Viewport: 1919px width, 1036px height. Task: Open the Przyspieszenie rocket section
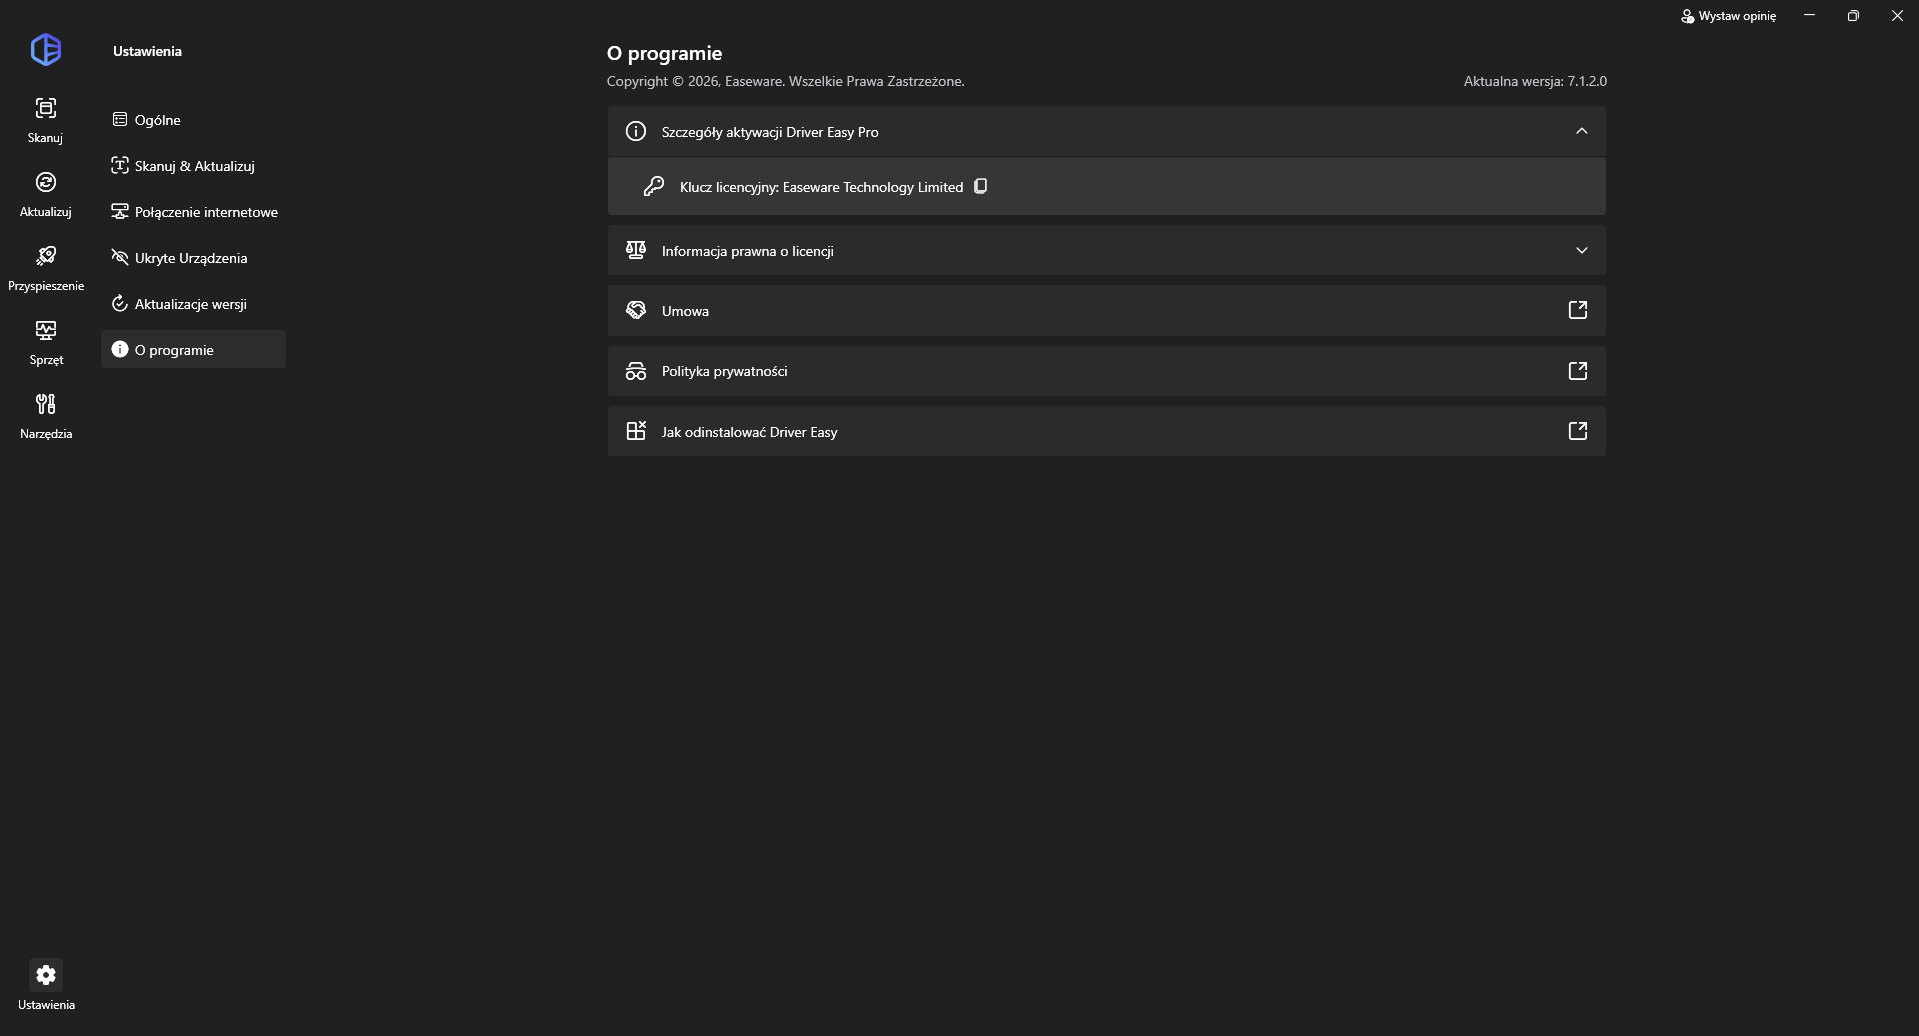(45, 268)
